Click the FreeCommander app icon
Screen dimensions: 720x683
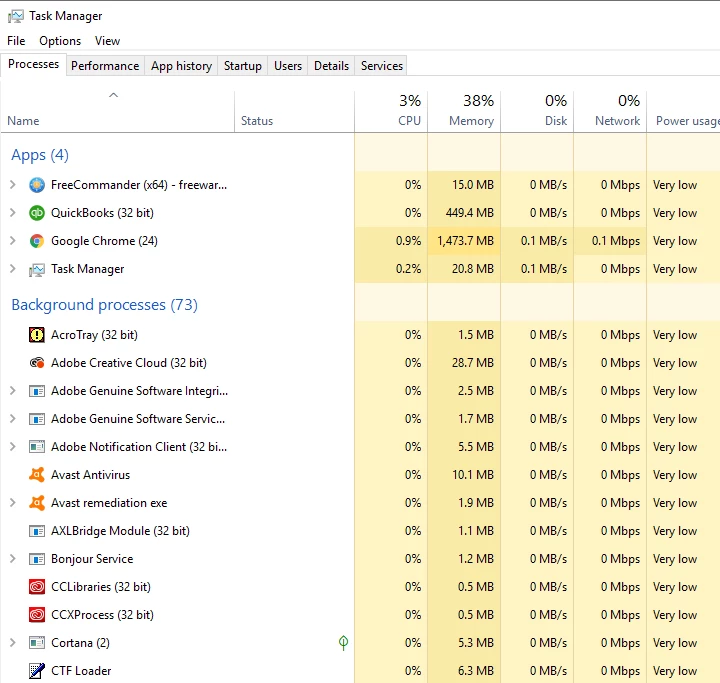(x=37, y=185)
